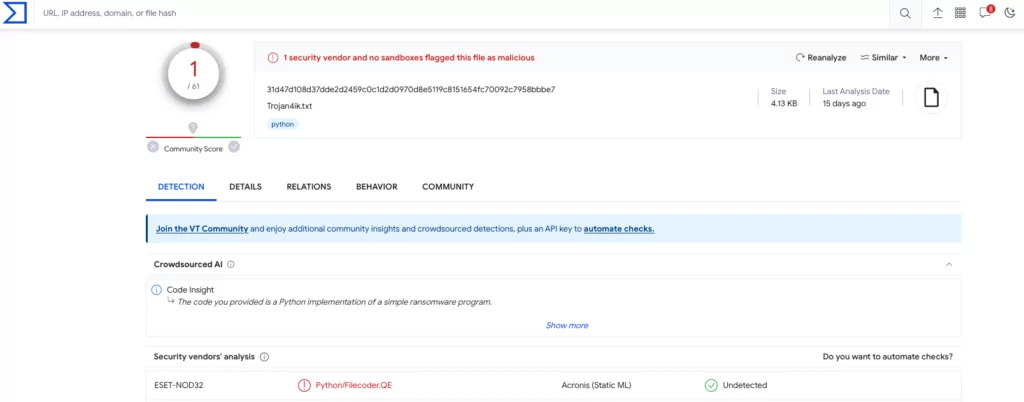The width and height of the screenshot is (1024, 402).
Task: Click the python tag
Action: pos(283,123)
